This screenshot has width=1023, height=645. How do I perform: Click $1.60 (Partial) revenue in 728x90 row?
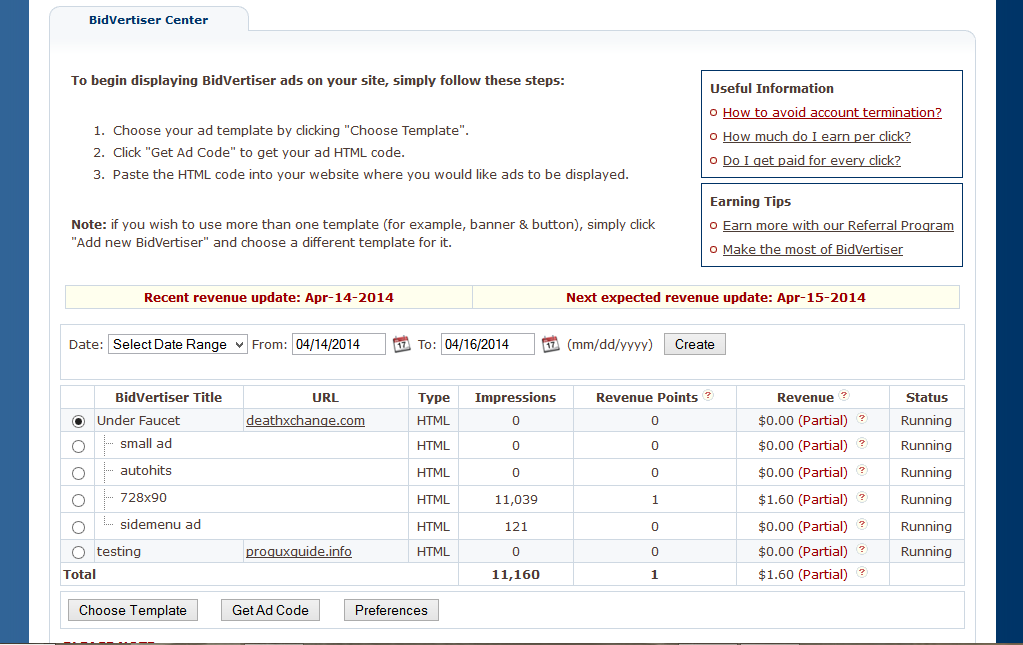(x=802, y=500)
